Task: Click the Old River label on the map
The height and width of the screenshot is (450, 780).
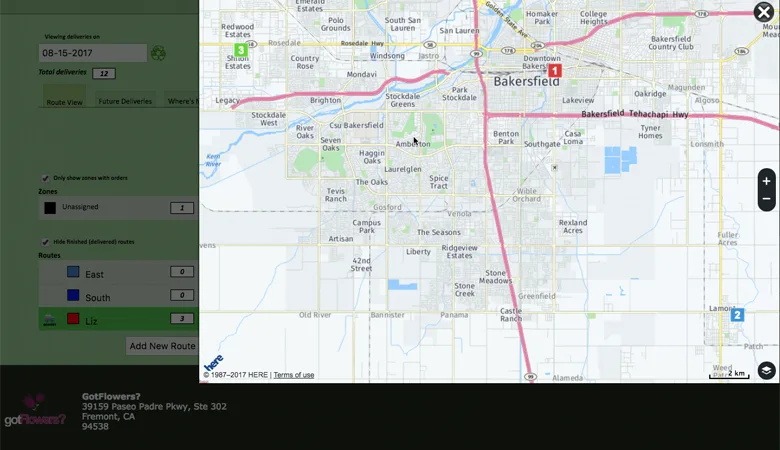Action: point(315,315)
